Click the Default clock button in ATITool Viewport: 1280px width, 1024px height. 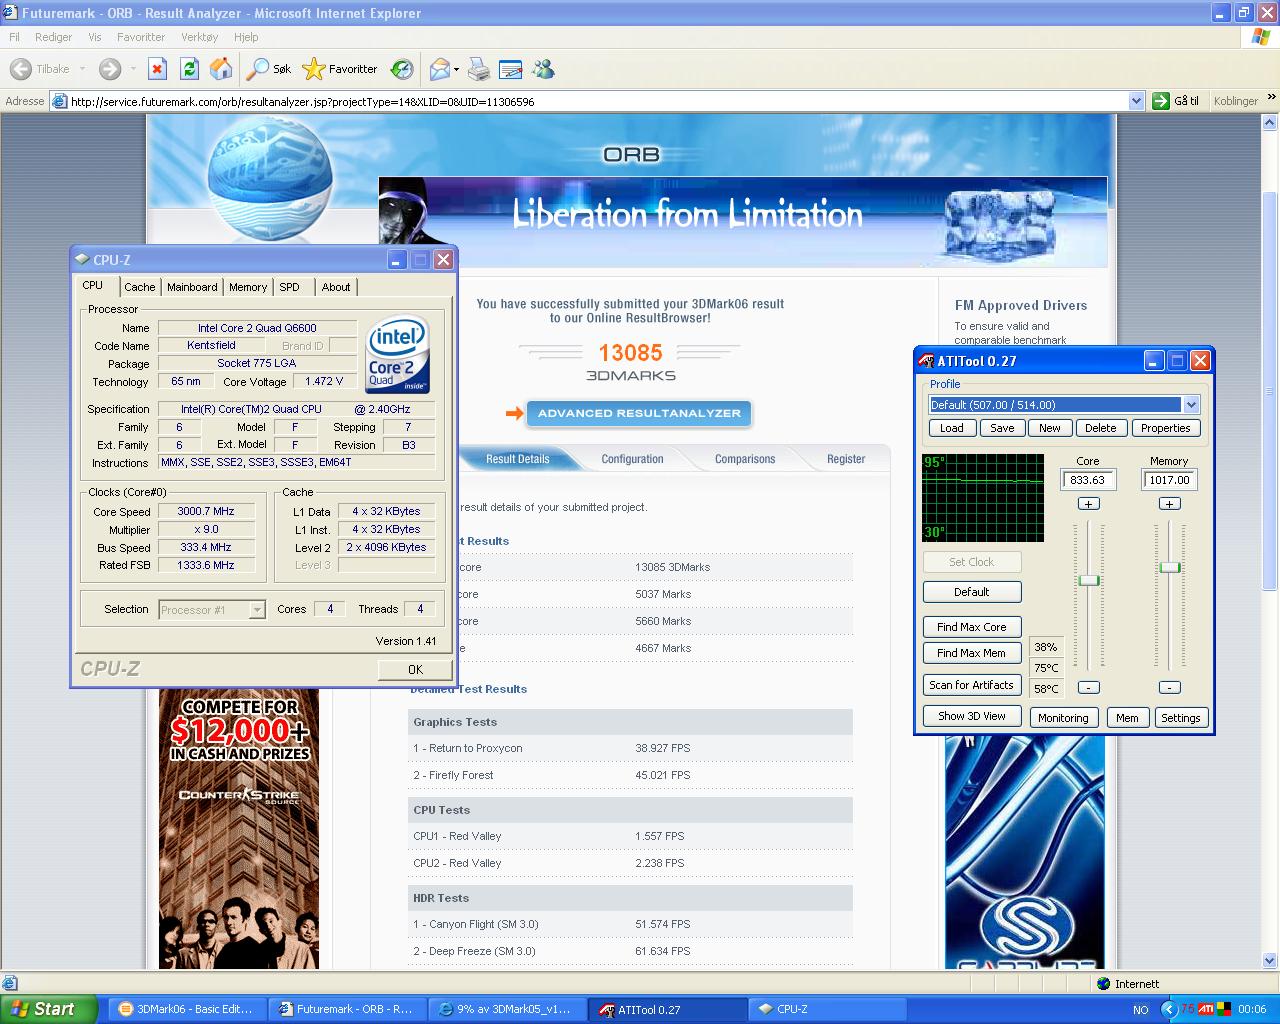tap(971, 592)
